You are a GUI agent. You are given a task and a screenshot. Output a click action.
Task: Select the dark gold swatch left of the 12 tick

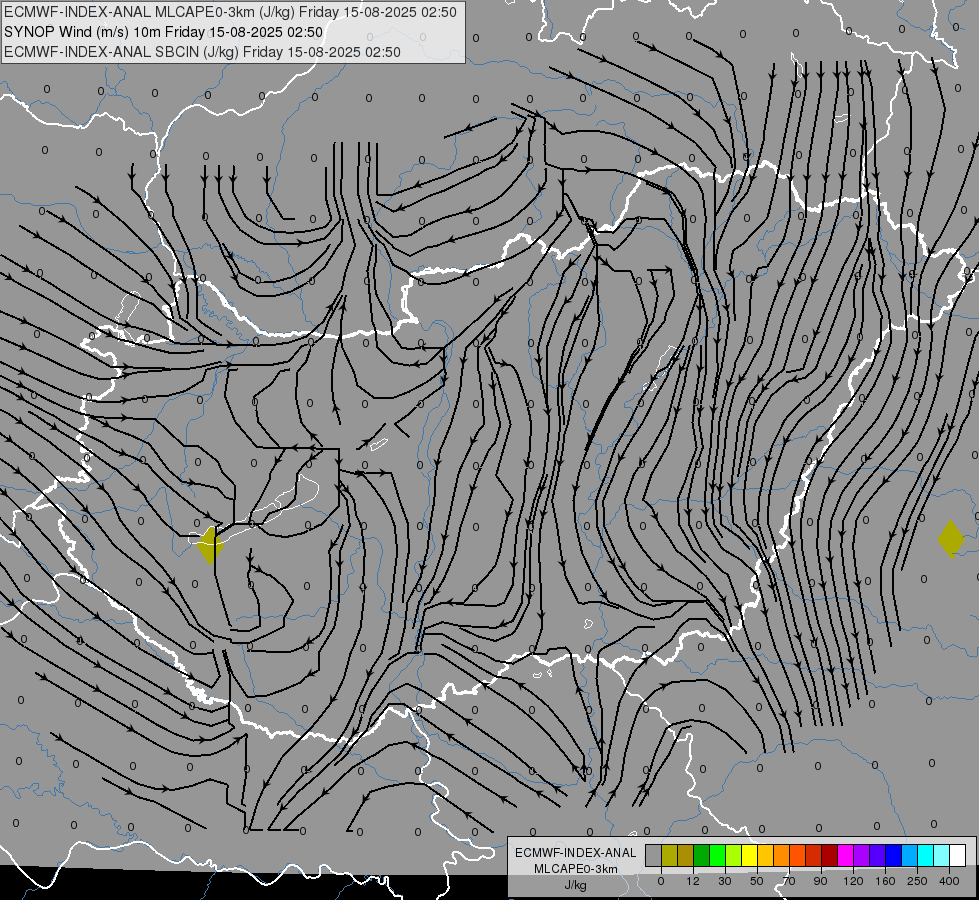tap(686, 855)
